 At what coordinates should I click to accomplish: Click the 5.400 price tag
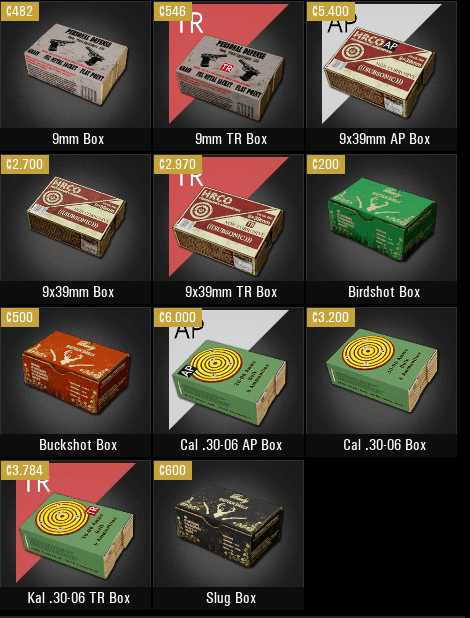[x=330, y=11]
